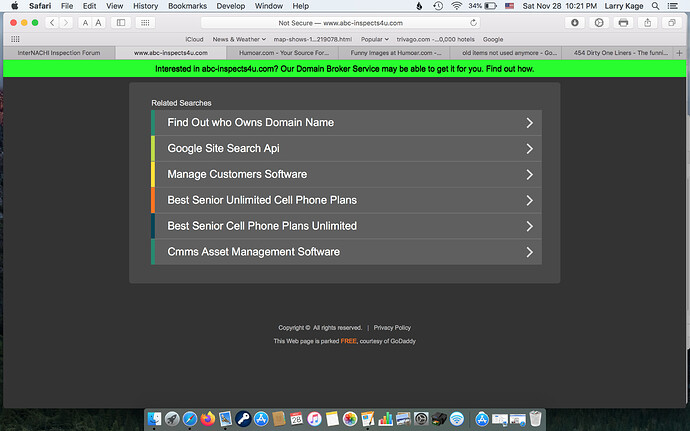The width and height of the screenshot is (690, 431).
Task: Open the File menu
Action: (67, 6)
